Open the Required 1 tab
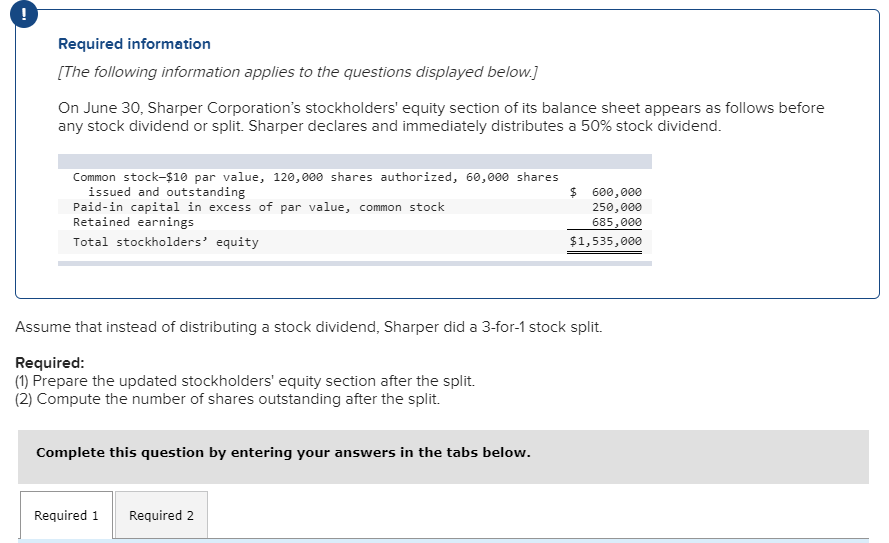The width and height of the screenshot is (889, 543). tap(66, 515)
